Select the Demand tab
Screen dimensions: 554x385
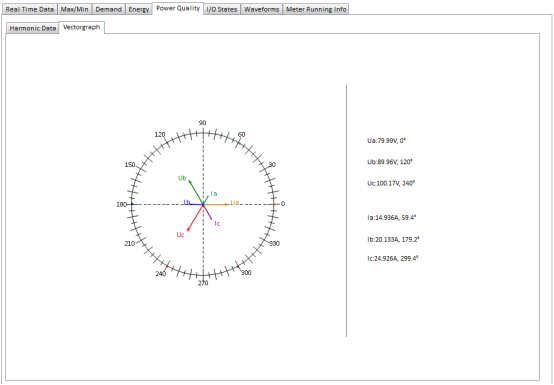coord(108,9)
